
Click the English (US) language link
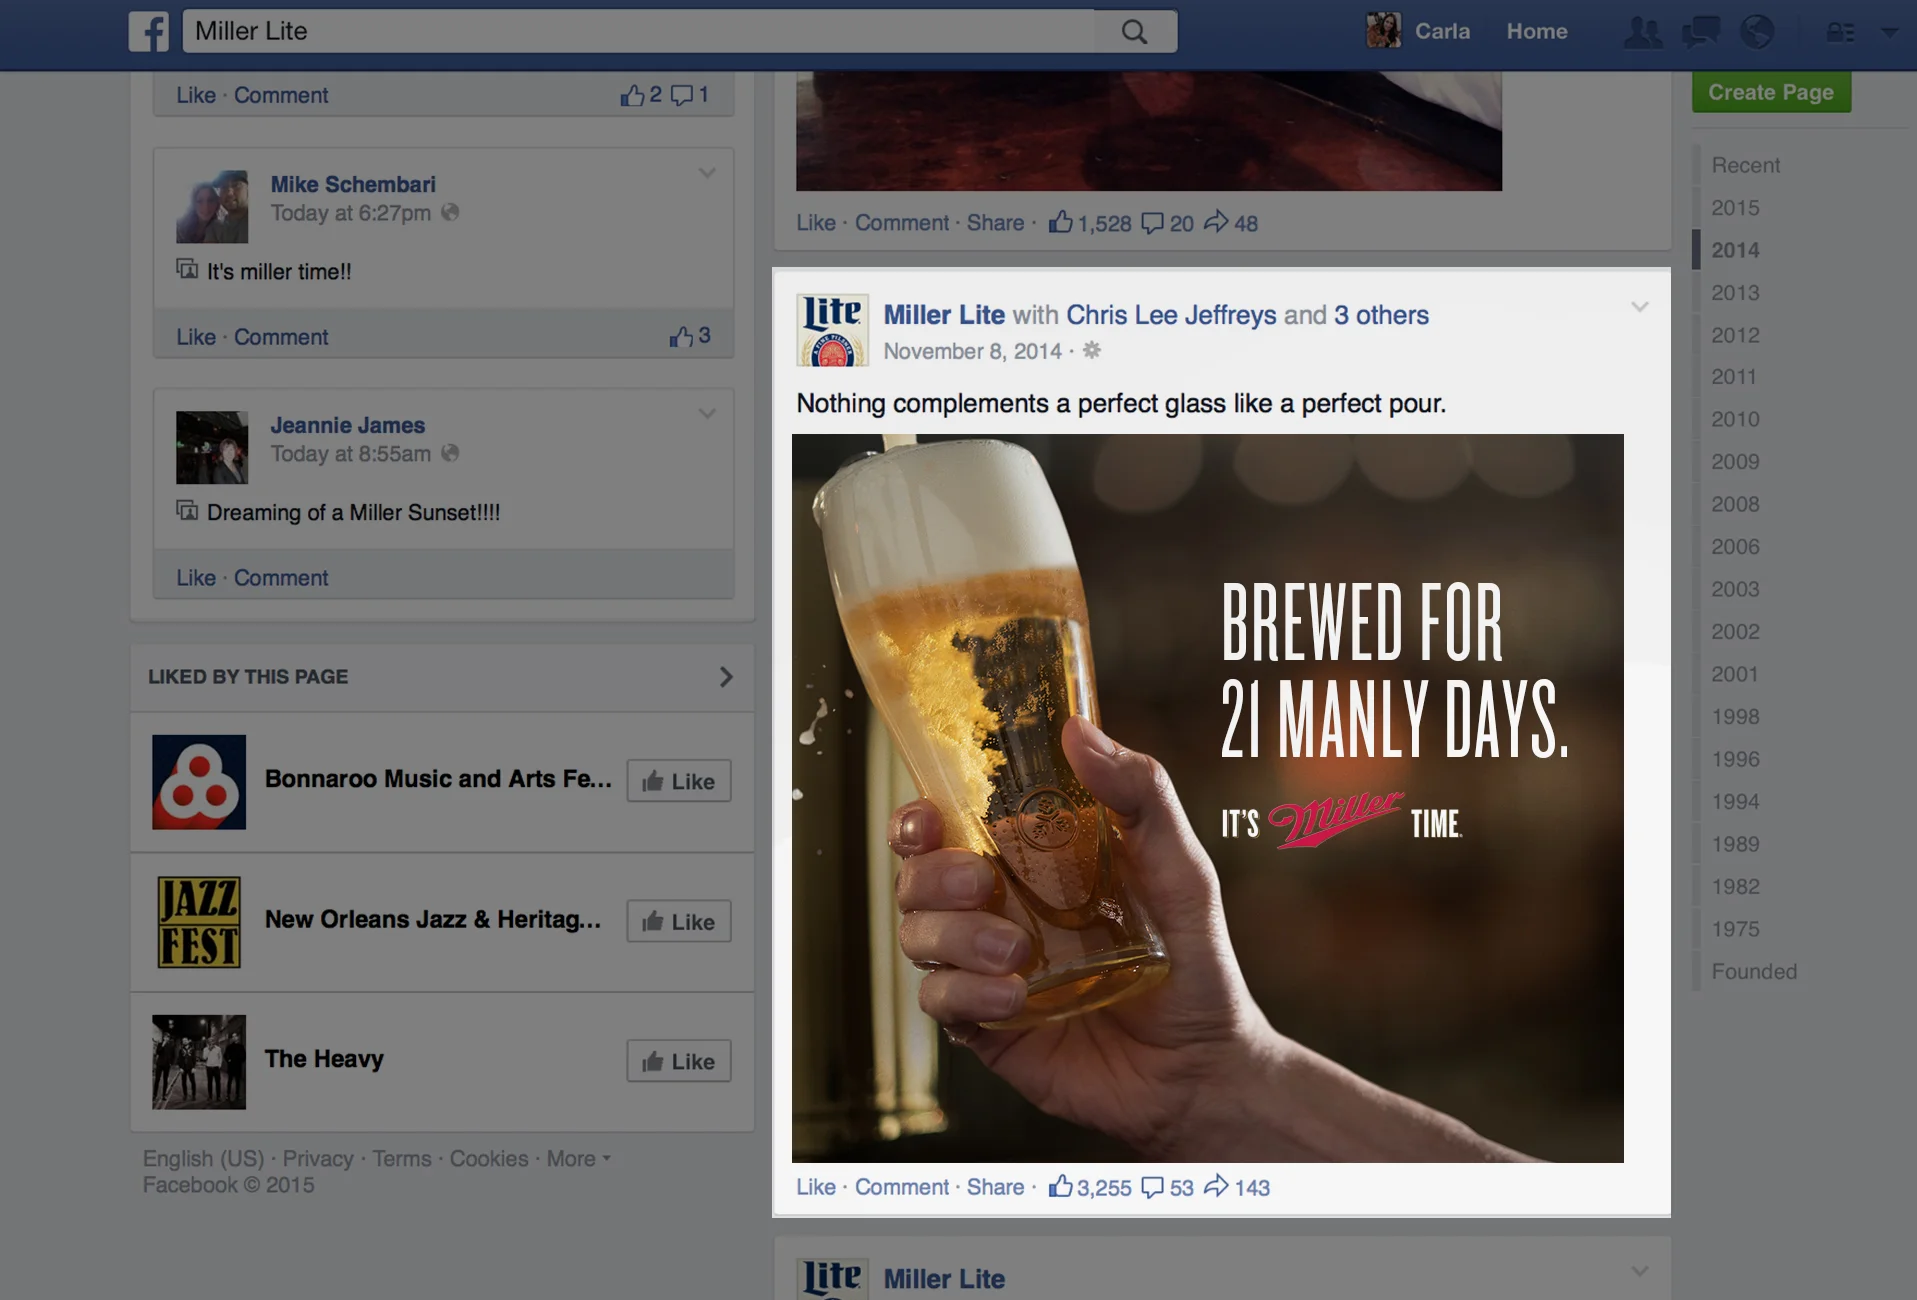203,1159
